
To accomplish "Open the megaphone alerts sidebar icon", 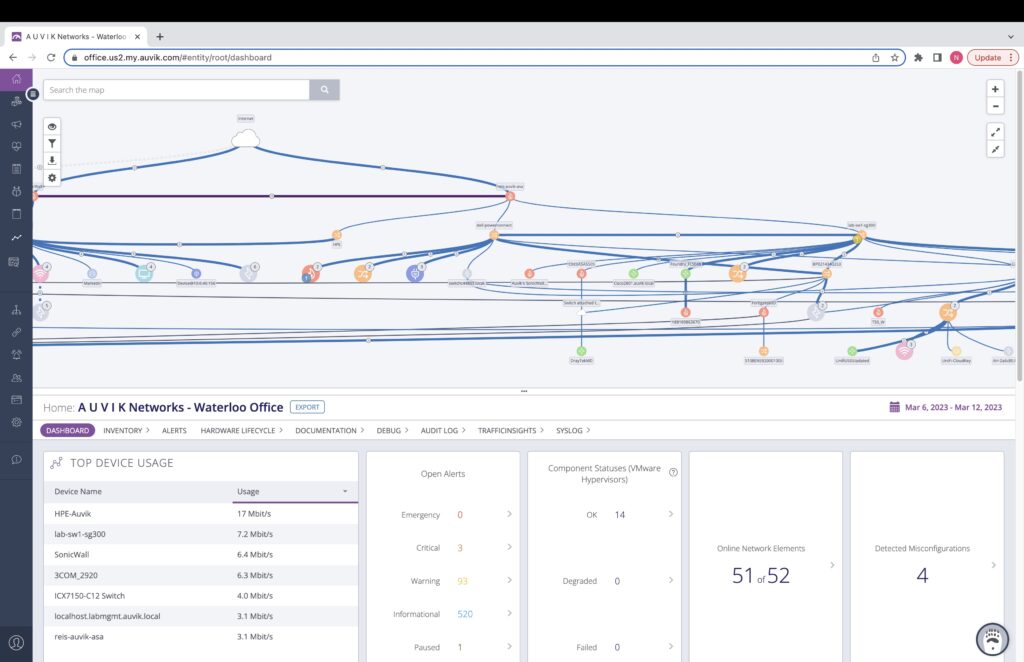I will coord(16,124).
